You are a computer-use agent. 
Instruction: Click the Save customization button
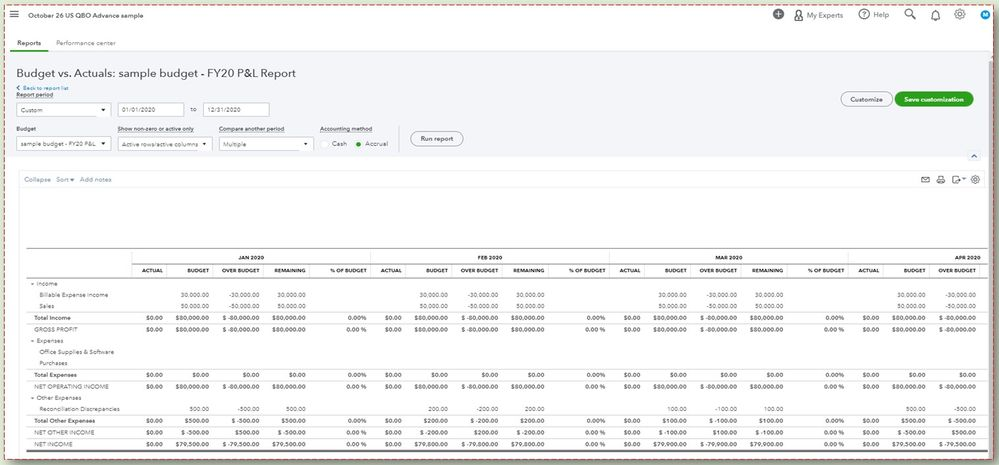pos(933,99)
